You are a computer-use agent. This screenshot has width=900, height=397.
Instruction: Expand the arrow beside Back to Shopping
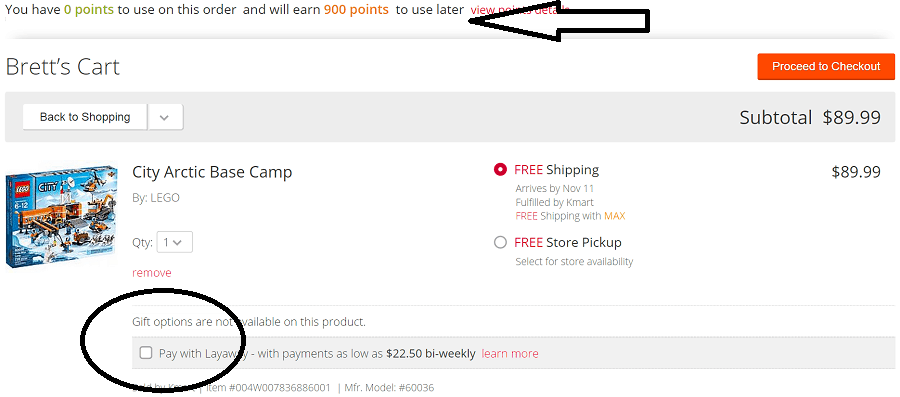point(165,117)
